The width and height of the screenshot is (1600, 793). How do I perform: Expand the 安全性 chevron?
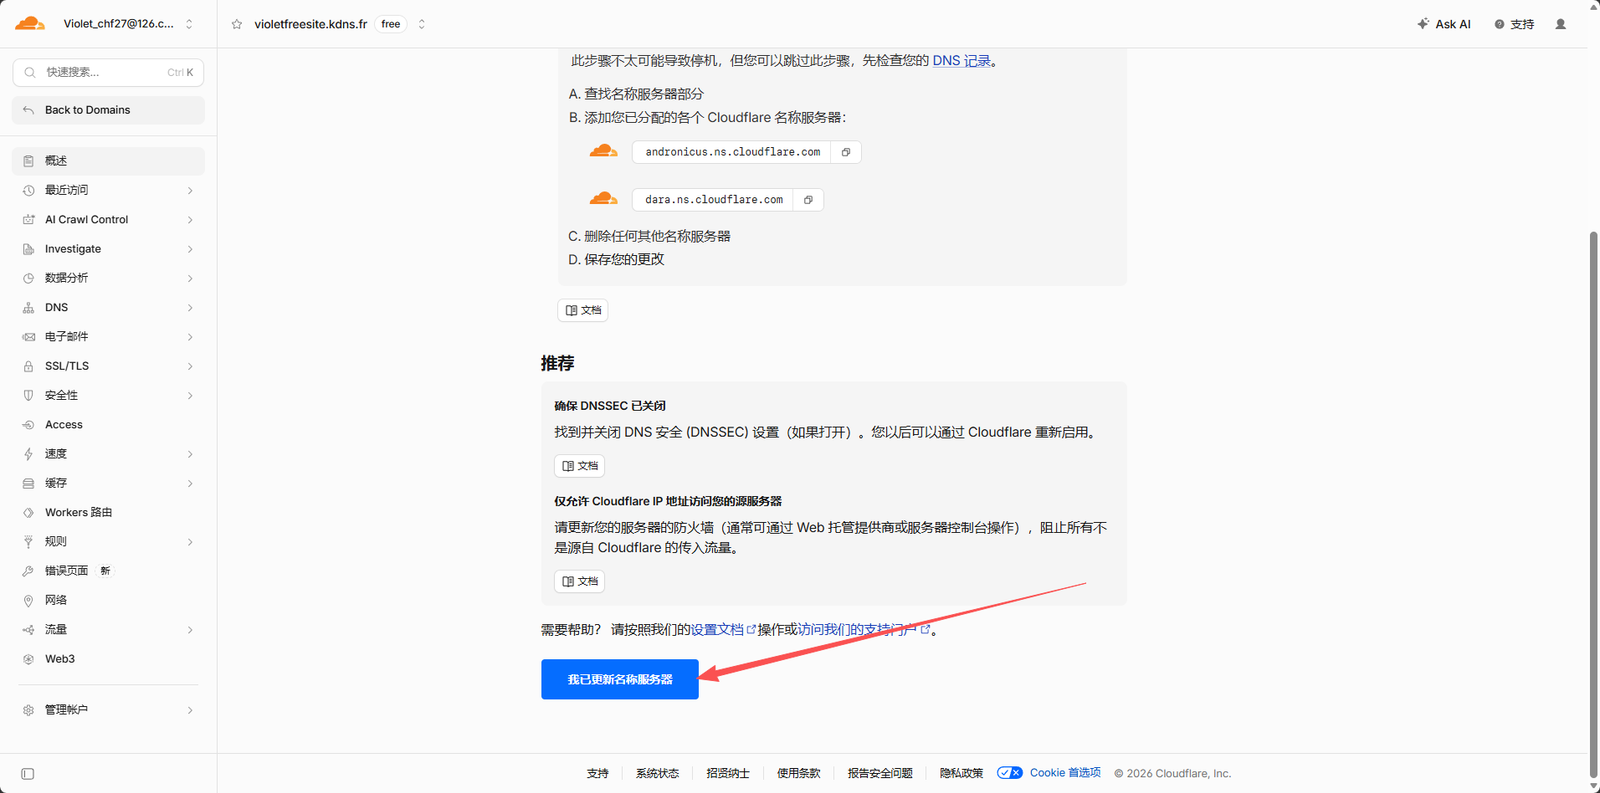point(190,396)
